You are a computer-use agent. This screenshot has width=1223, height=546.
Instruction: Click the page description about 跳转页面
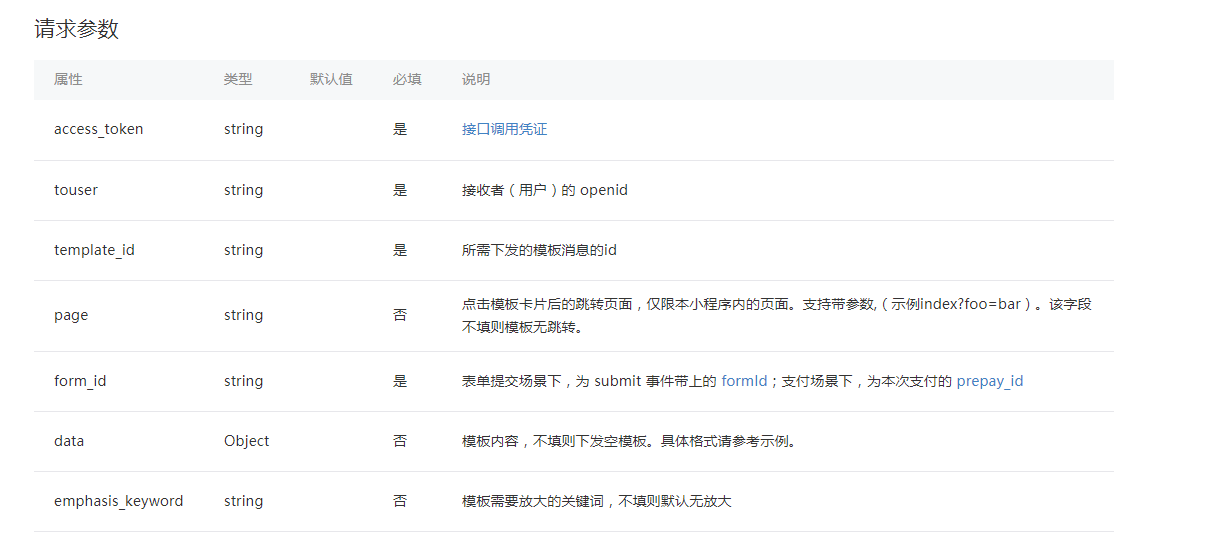pyautogui.click(x=777, y=315)
